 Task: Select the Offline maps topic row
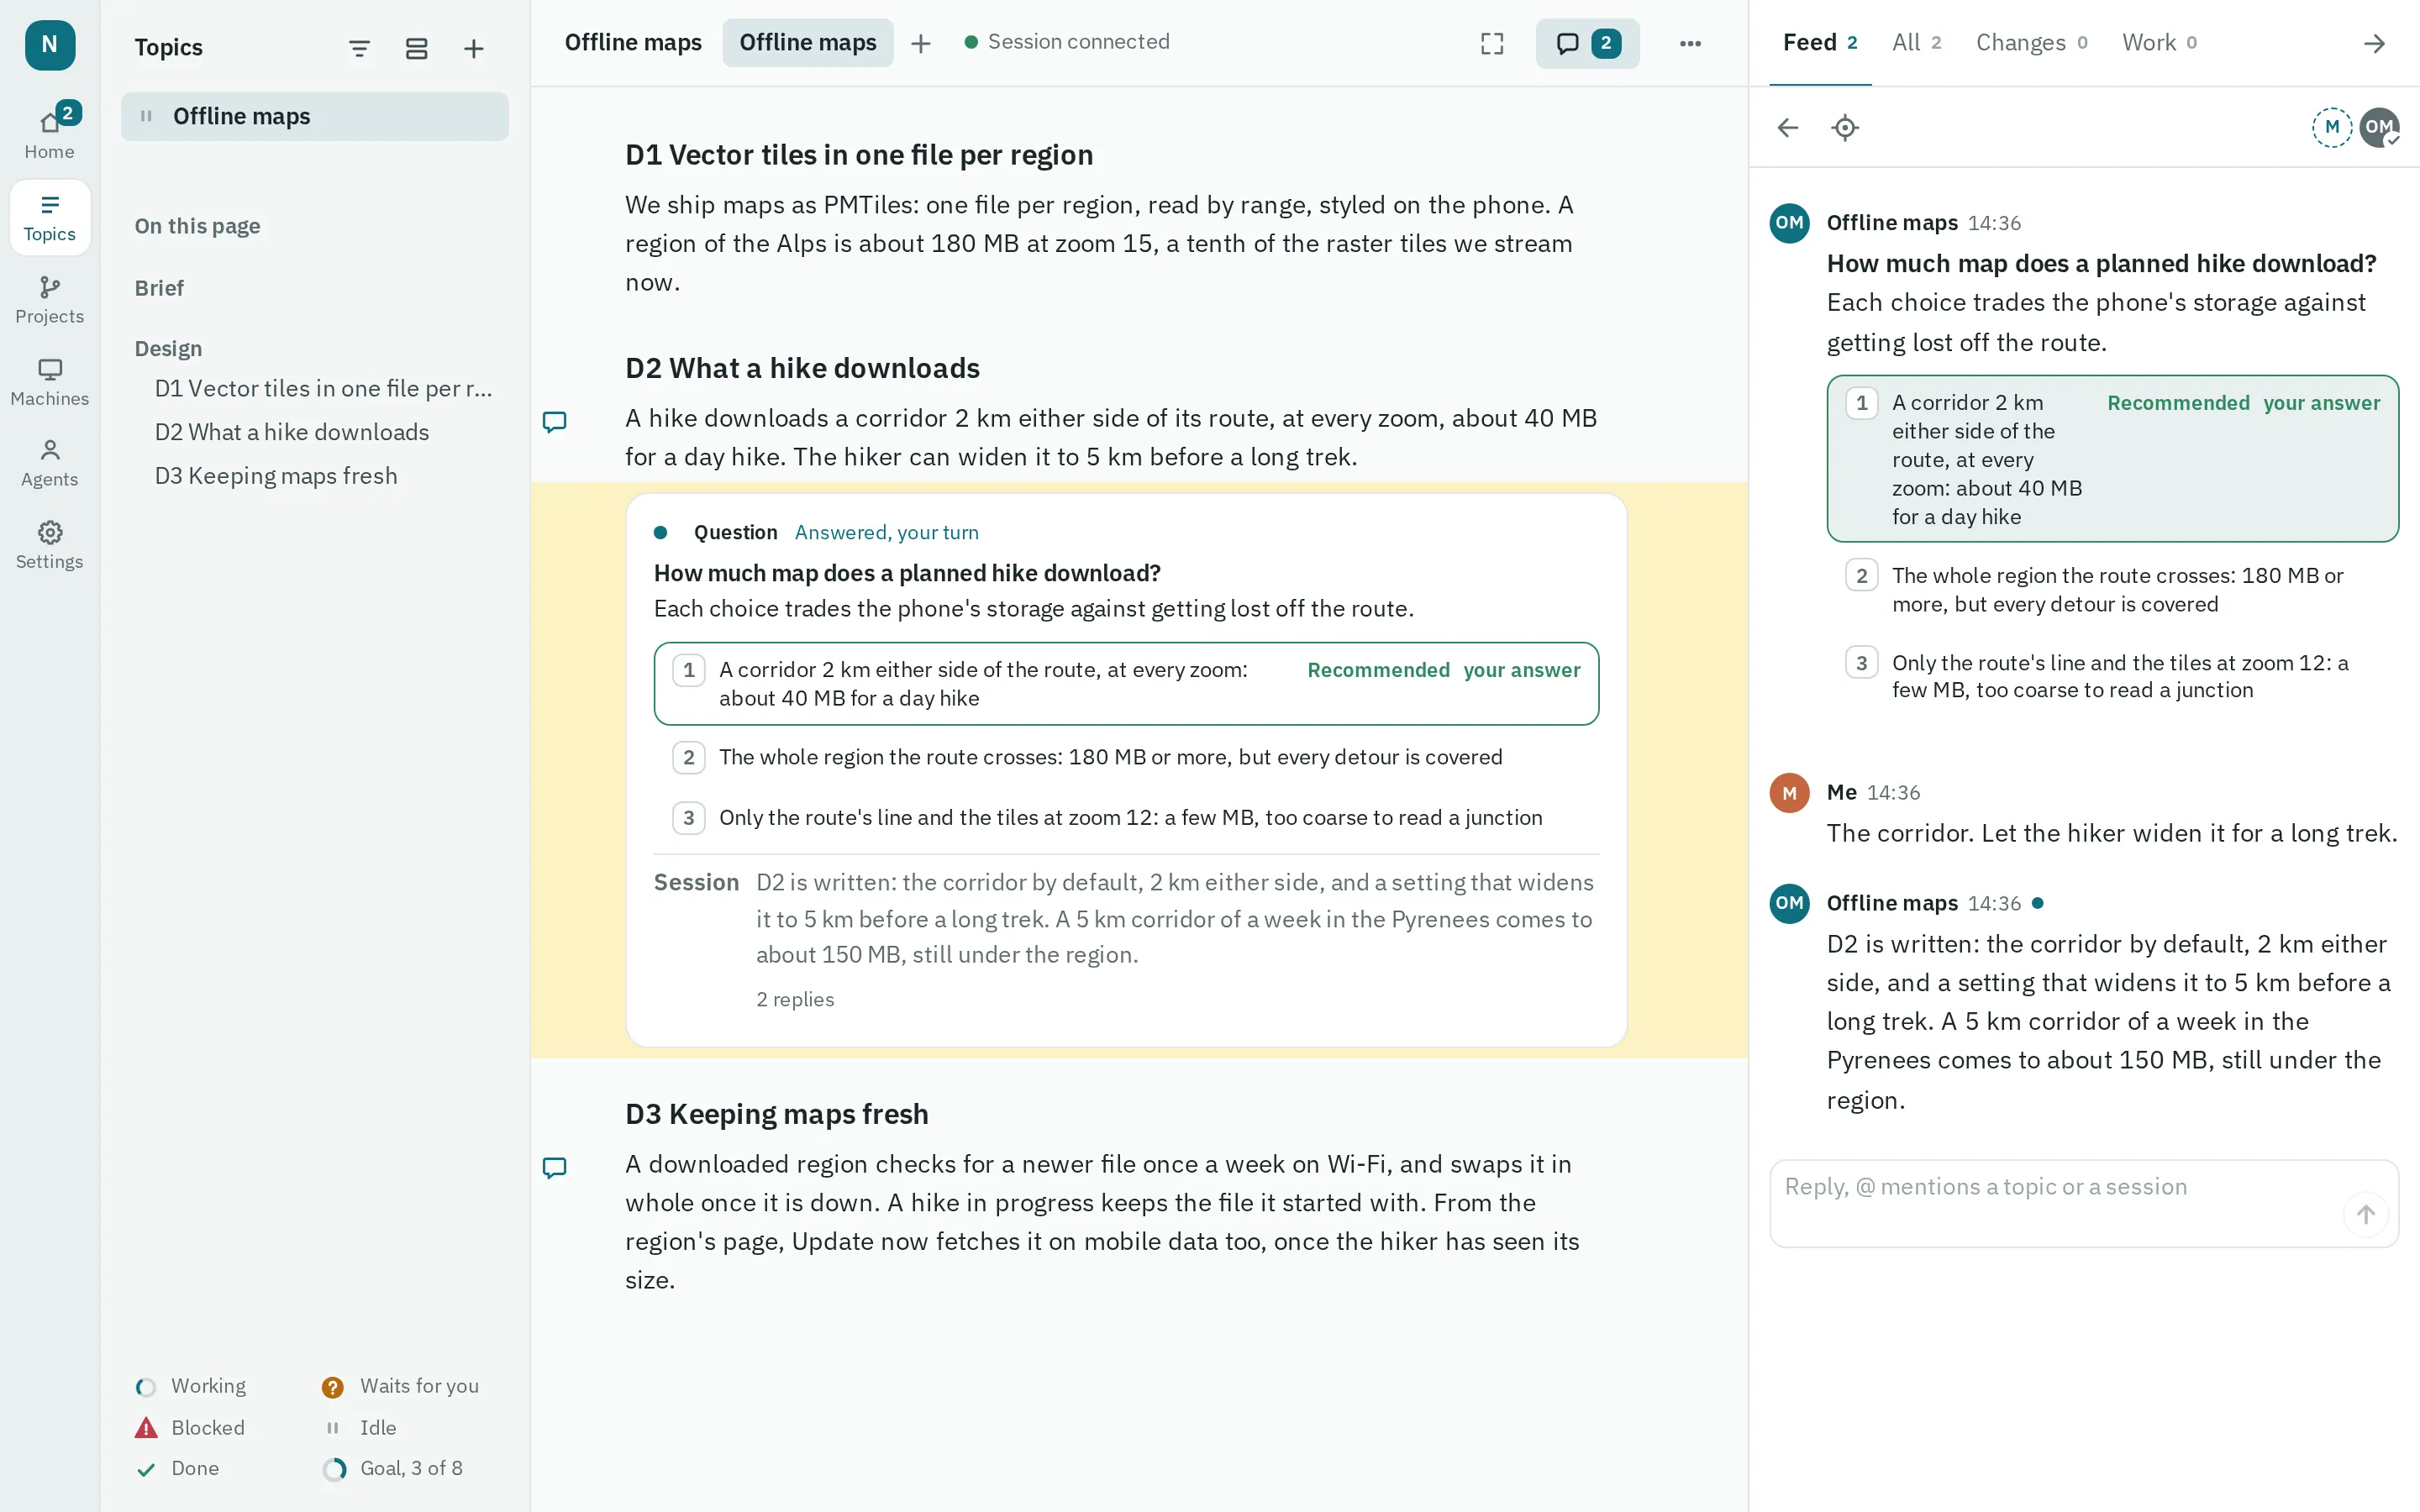point(314,116)
